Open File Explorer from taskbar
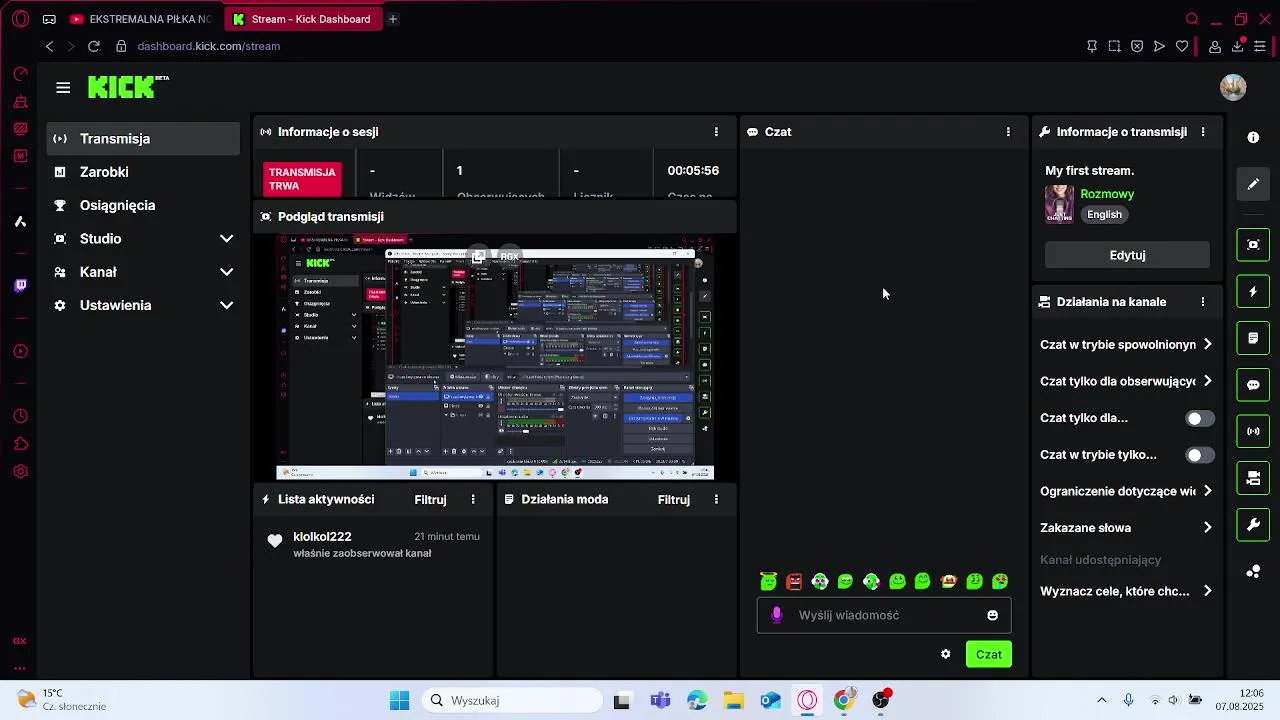 click(733, 700)
